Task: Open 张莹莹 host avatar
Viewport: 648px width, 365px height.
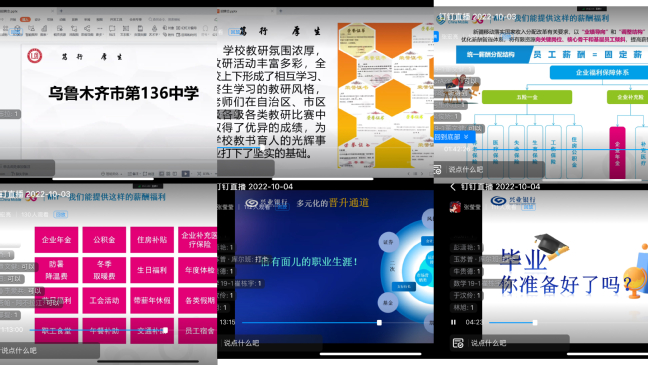Action: tap(455, 207)
